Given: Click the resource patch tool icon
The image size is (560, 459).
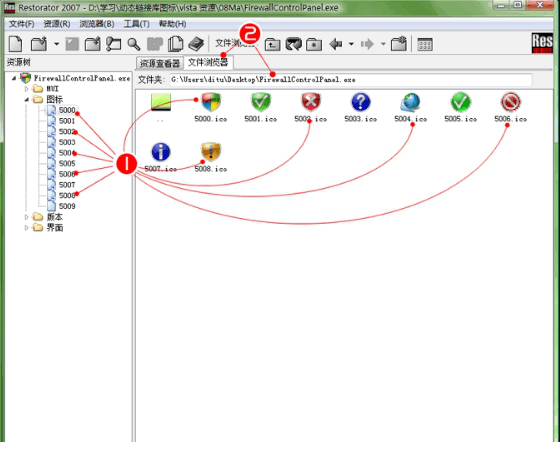Looking at the screenshot, I should pyautogui.click(x=113, y=44).
